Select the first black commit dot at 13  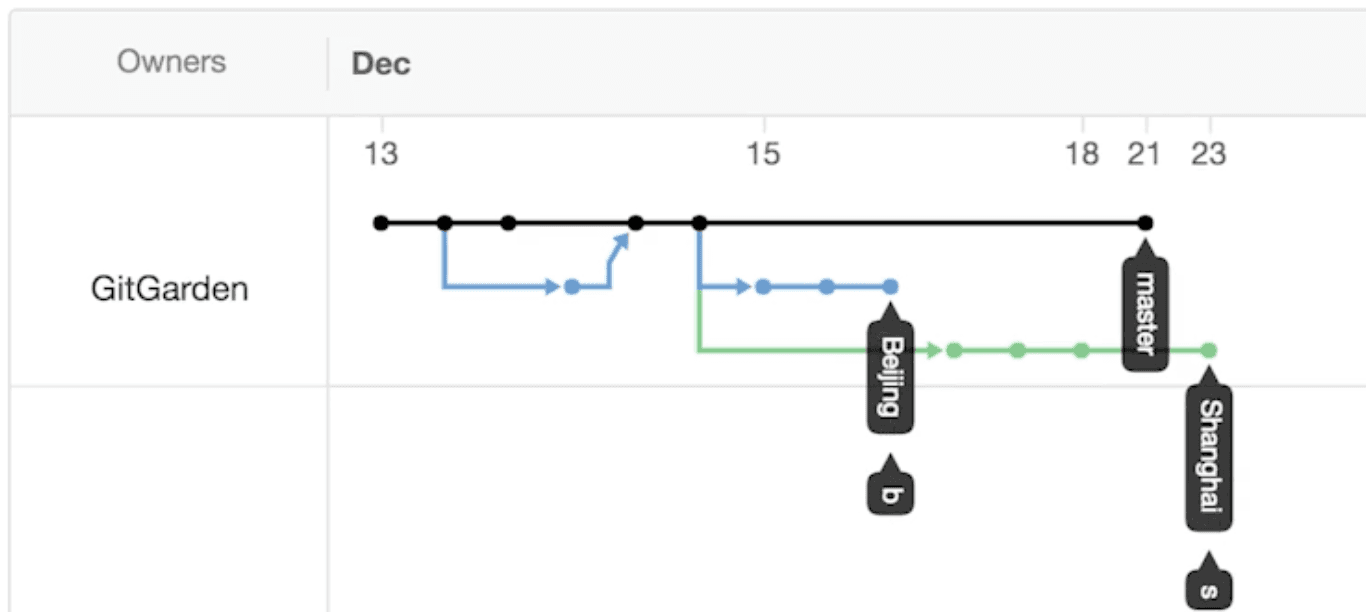pyautogui.click(x=381, y=223)
